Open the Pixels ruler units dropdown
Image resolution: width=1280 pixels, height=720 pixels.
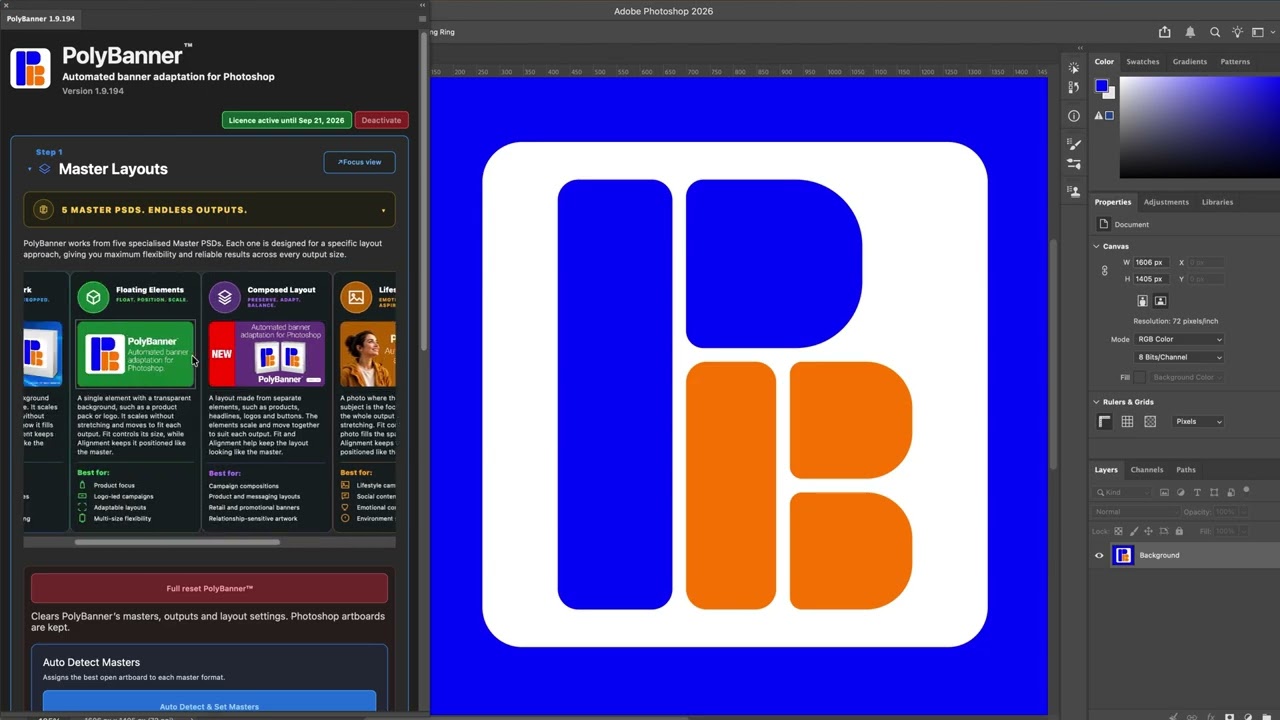[x=1198, y=422]
